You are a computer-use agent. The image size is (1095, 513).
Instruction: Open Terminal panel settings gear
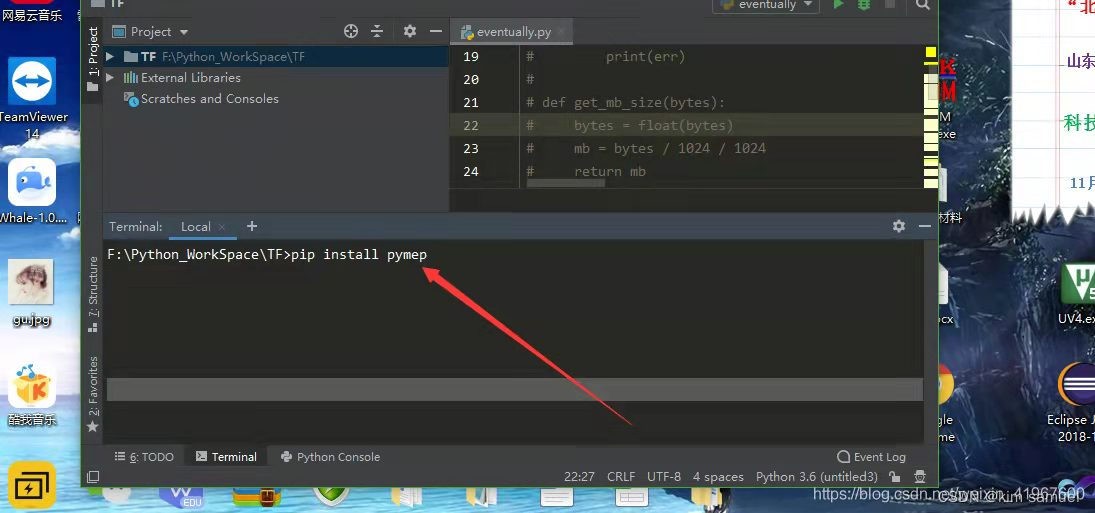(899, 226)
